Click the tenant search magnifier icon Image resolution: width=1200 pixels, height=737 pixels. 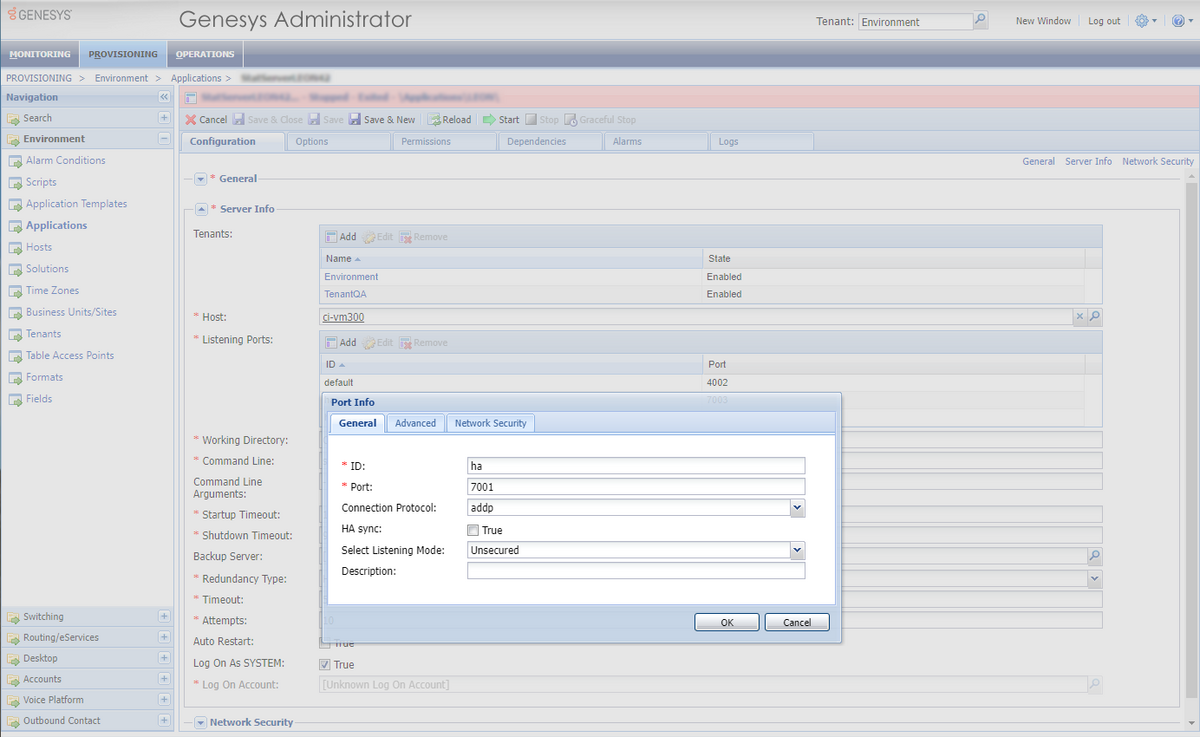980,20
